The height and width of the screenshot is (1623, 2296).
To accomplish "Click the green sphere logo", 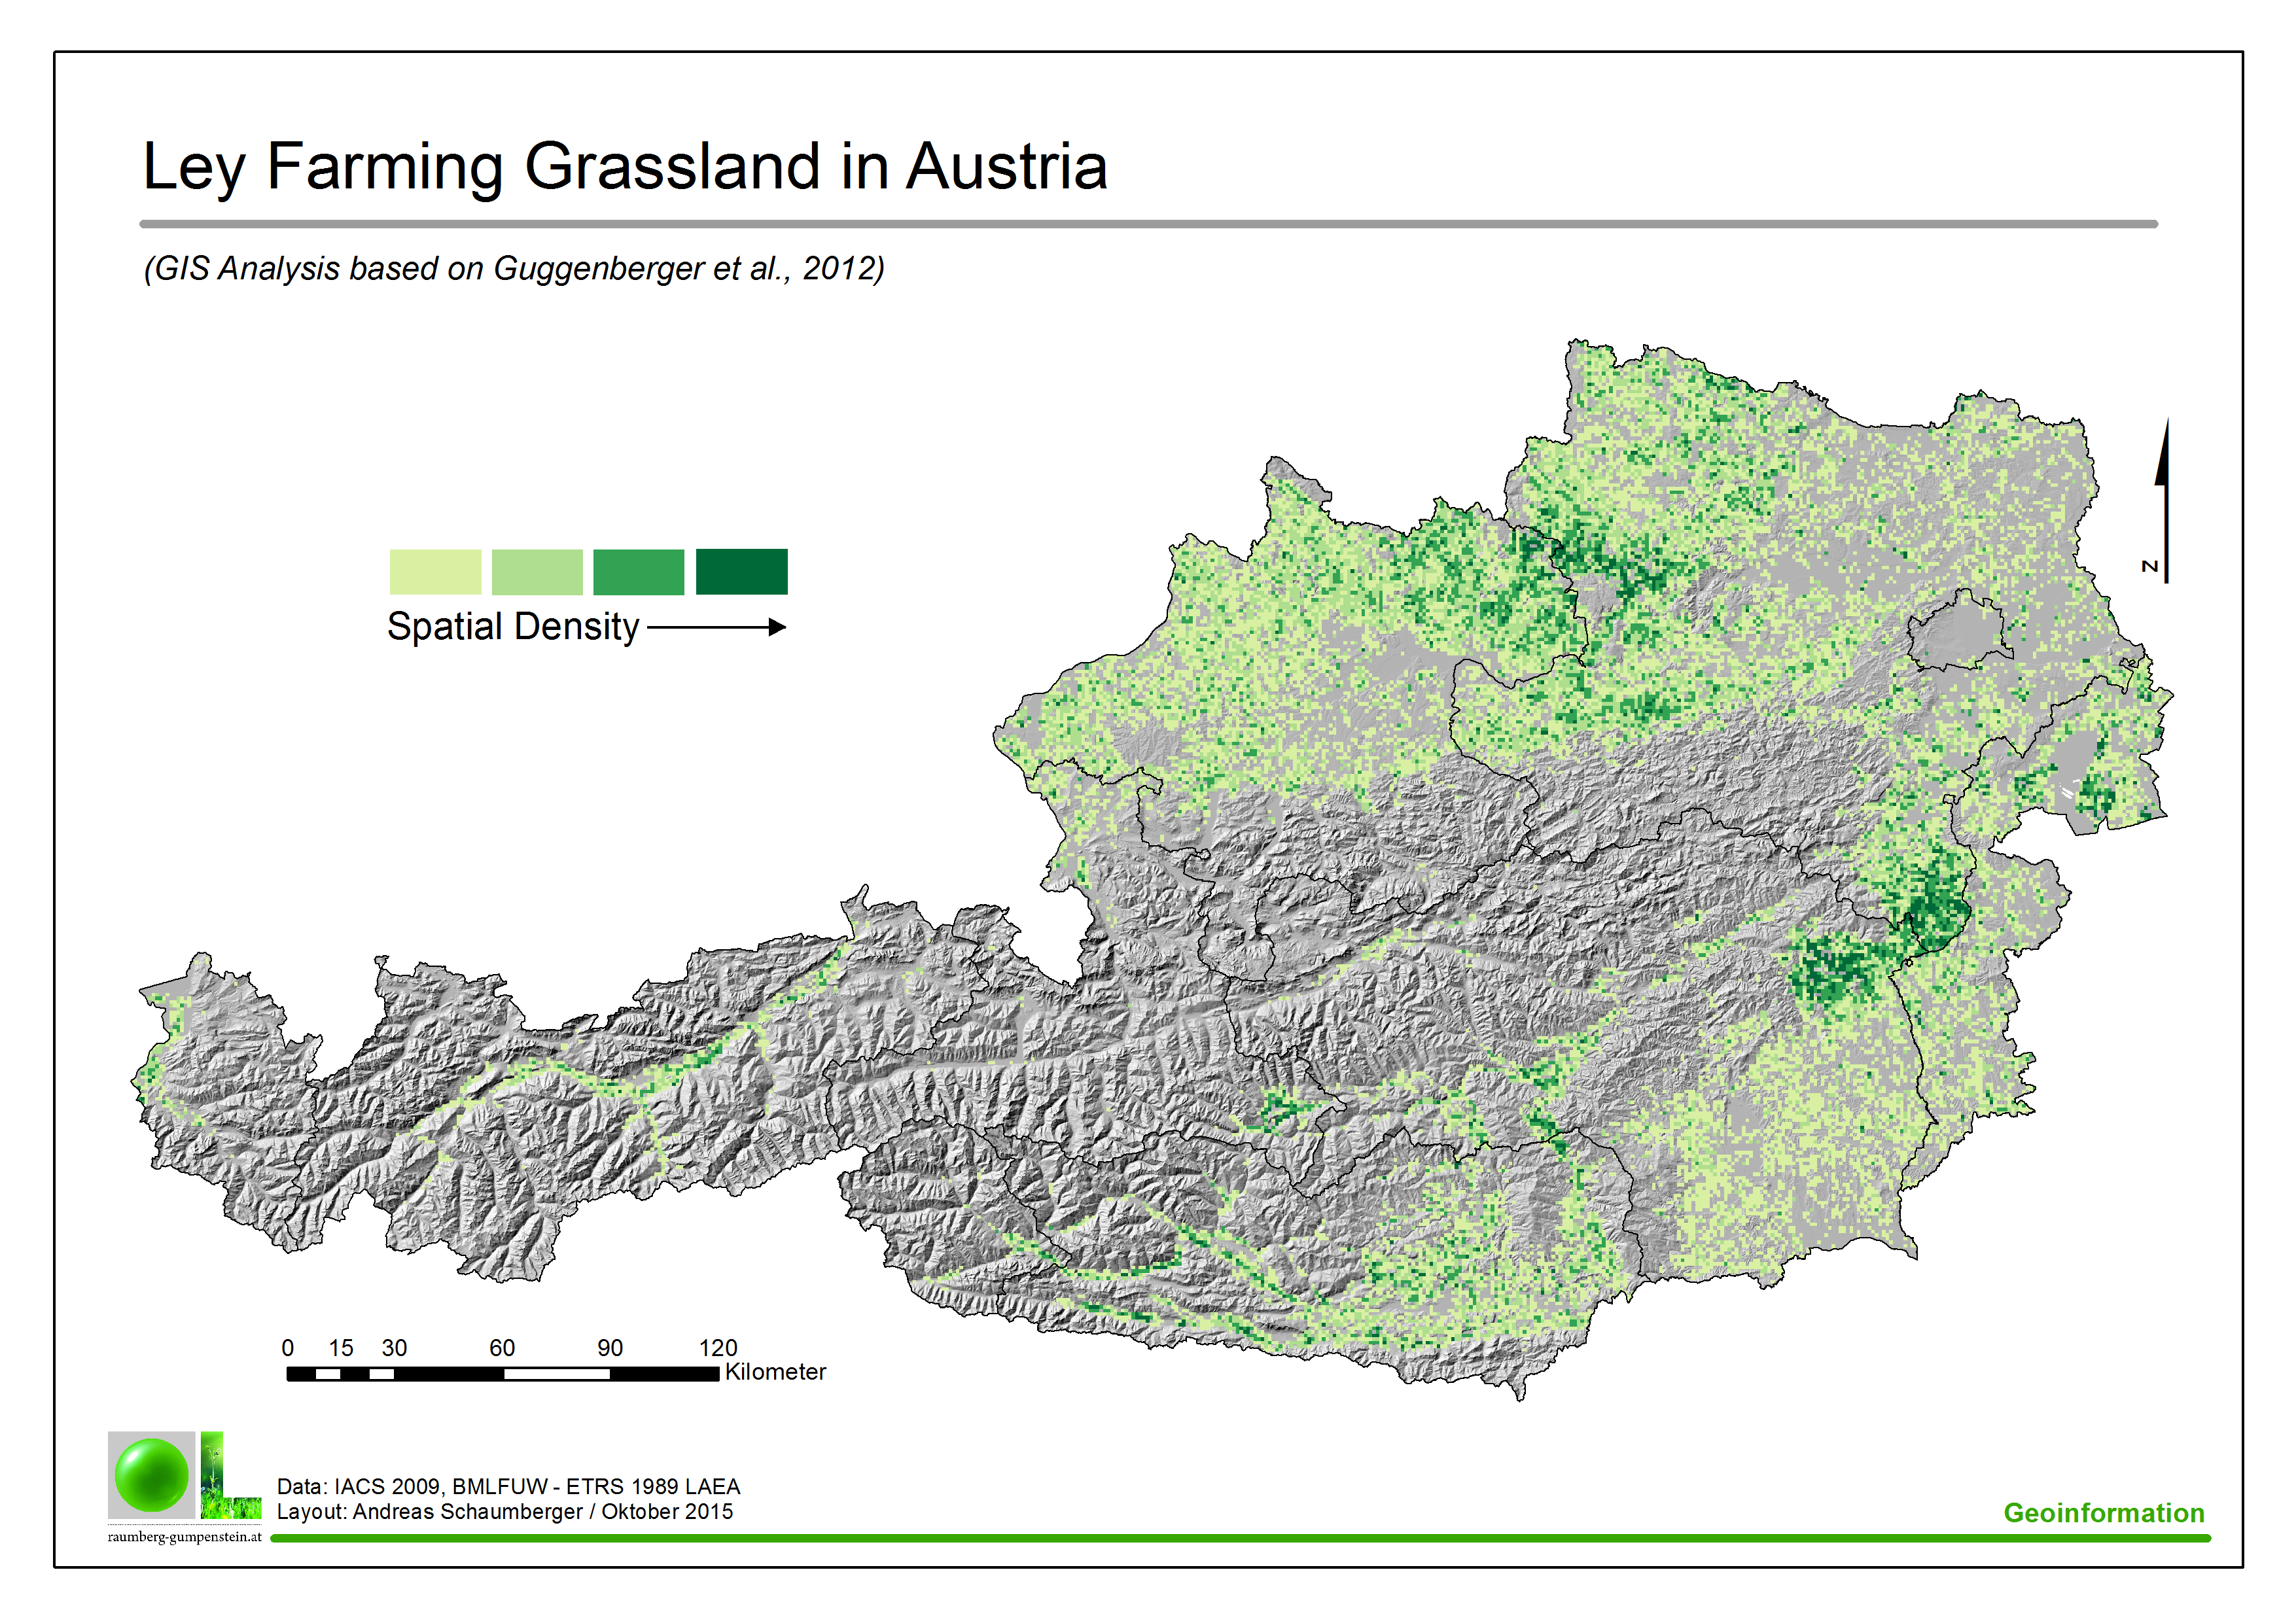I will click(x=152, y=1475).
